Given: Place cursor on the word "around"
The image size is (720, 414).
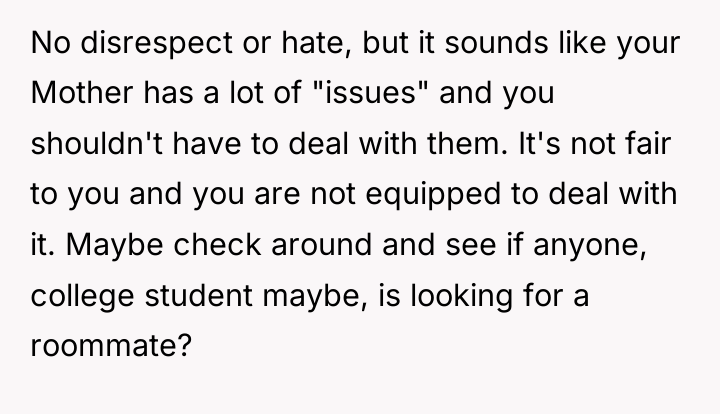Looking at the screenshot, I should [321, 244].
